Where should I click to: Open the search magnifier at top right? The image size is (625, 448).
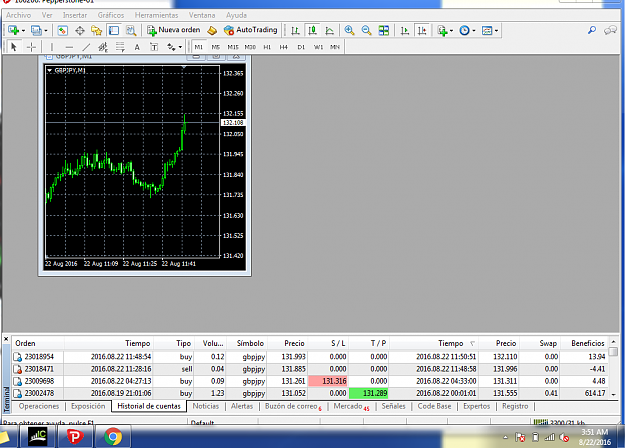592,30
